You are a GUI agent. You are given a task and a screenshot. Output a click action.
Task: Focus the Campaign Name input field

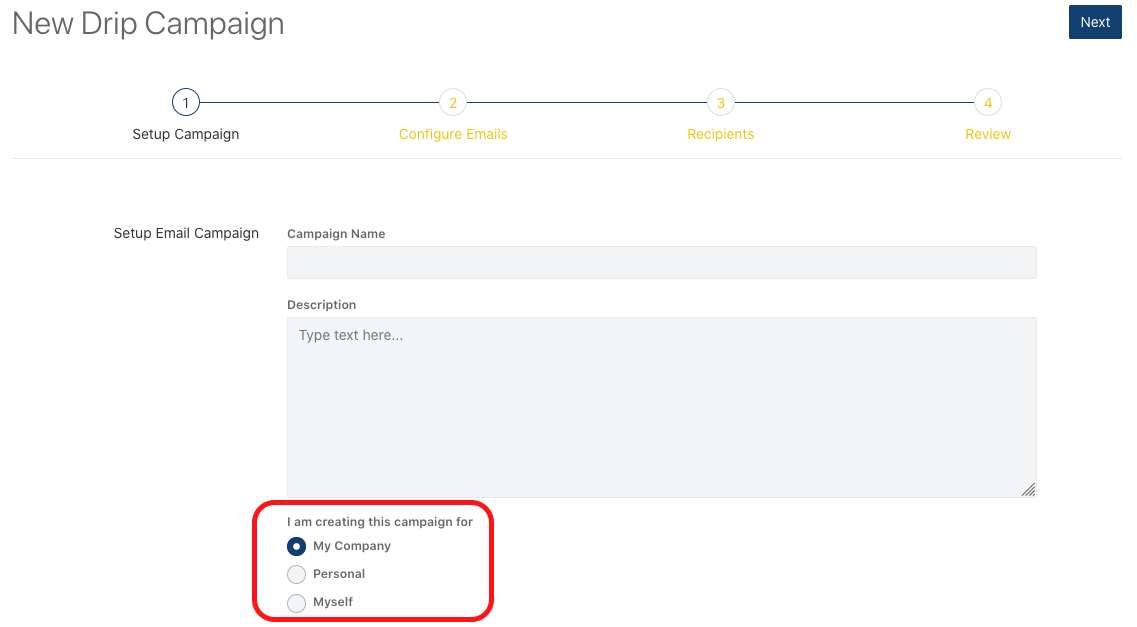coord(661,262)
